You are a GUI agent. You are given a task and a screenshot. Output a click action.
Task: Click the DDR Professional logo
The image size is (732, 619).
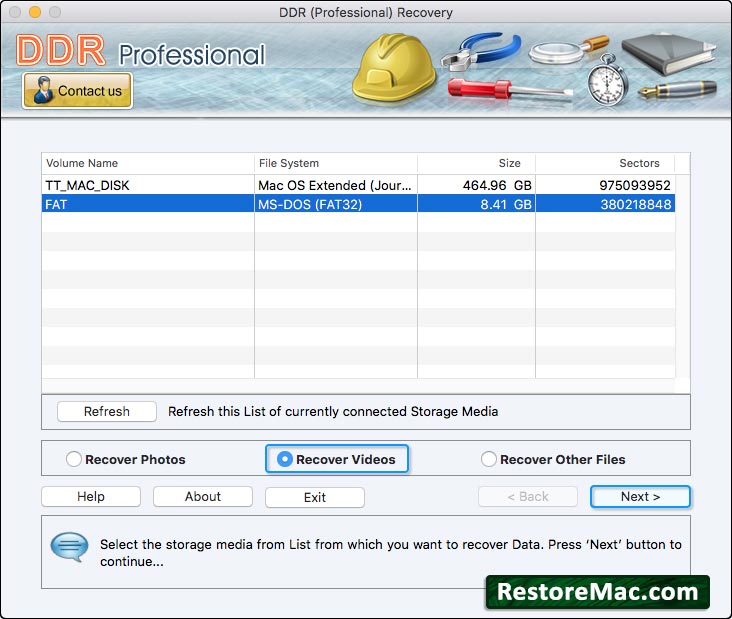click(140, 51)
